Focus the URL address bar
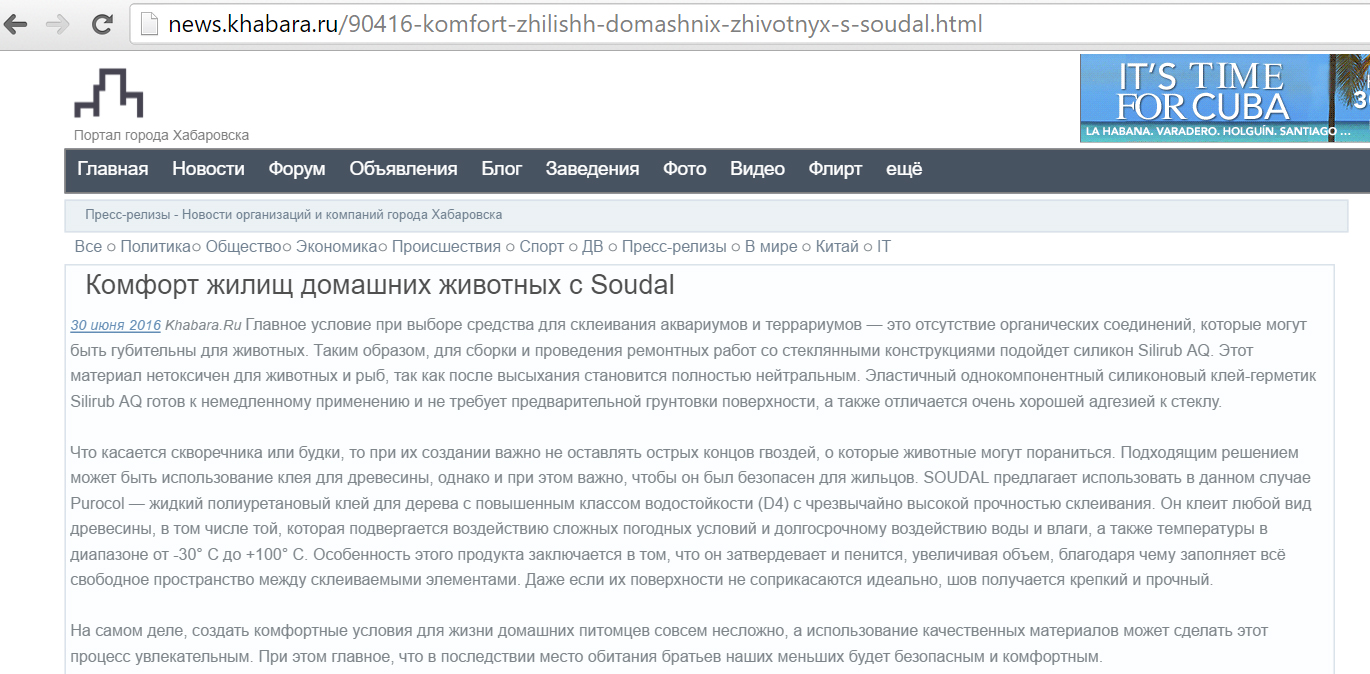 tap(750, 24)
